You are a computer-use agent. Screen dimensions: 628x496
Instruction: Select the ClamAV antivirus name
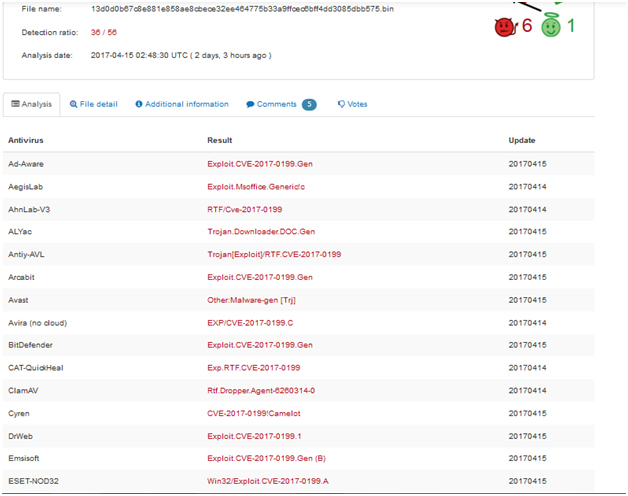click(x=23, y=391)
